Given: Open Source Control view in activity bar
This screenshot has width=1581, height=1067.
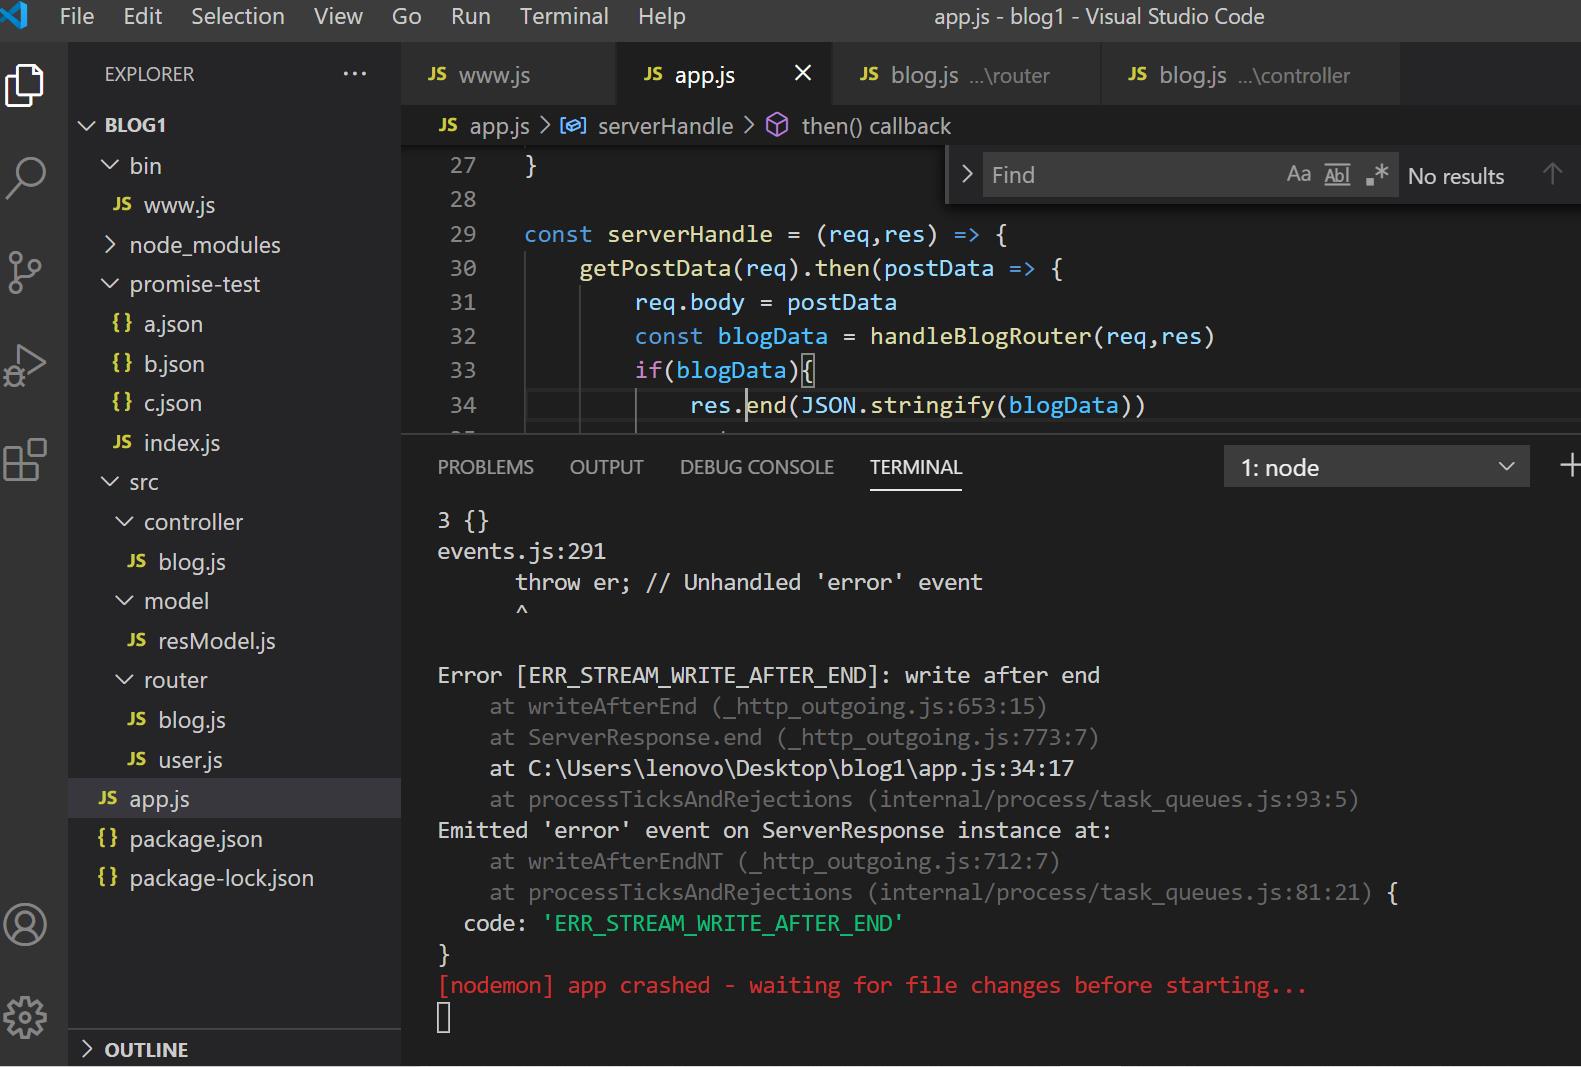Looking at the screenshot, I should (25, 271).
